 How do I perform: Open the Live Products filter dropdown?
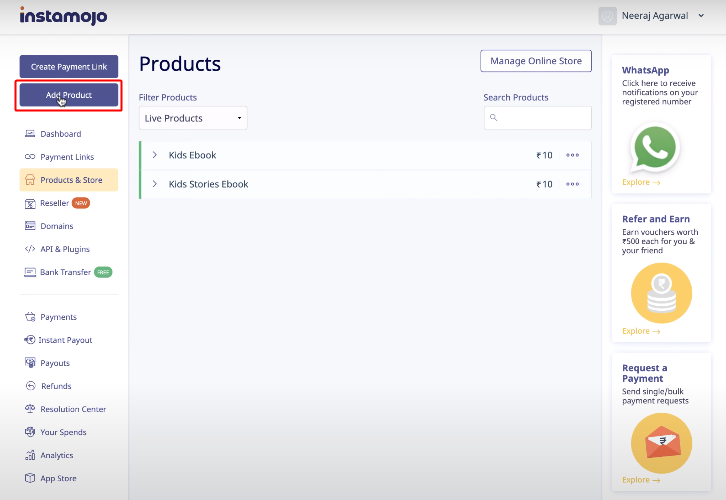point(193,118)
